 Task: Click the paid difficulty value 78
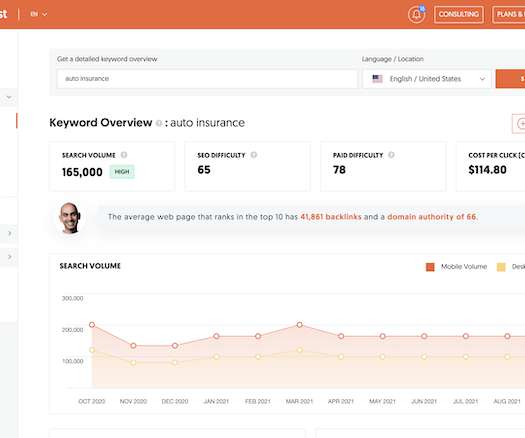pos(339,170)
